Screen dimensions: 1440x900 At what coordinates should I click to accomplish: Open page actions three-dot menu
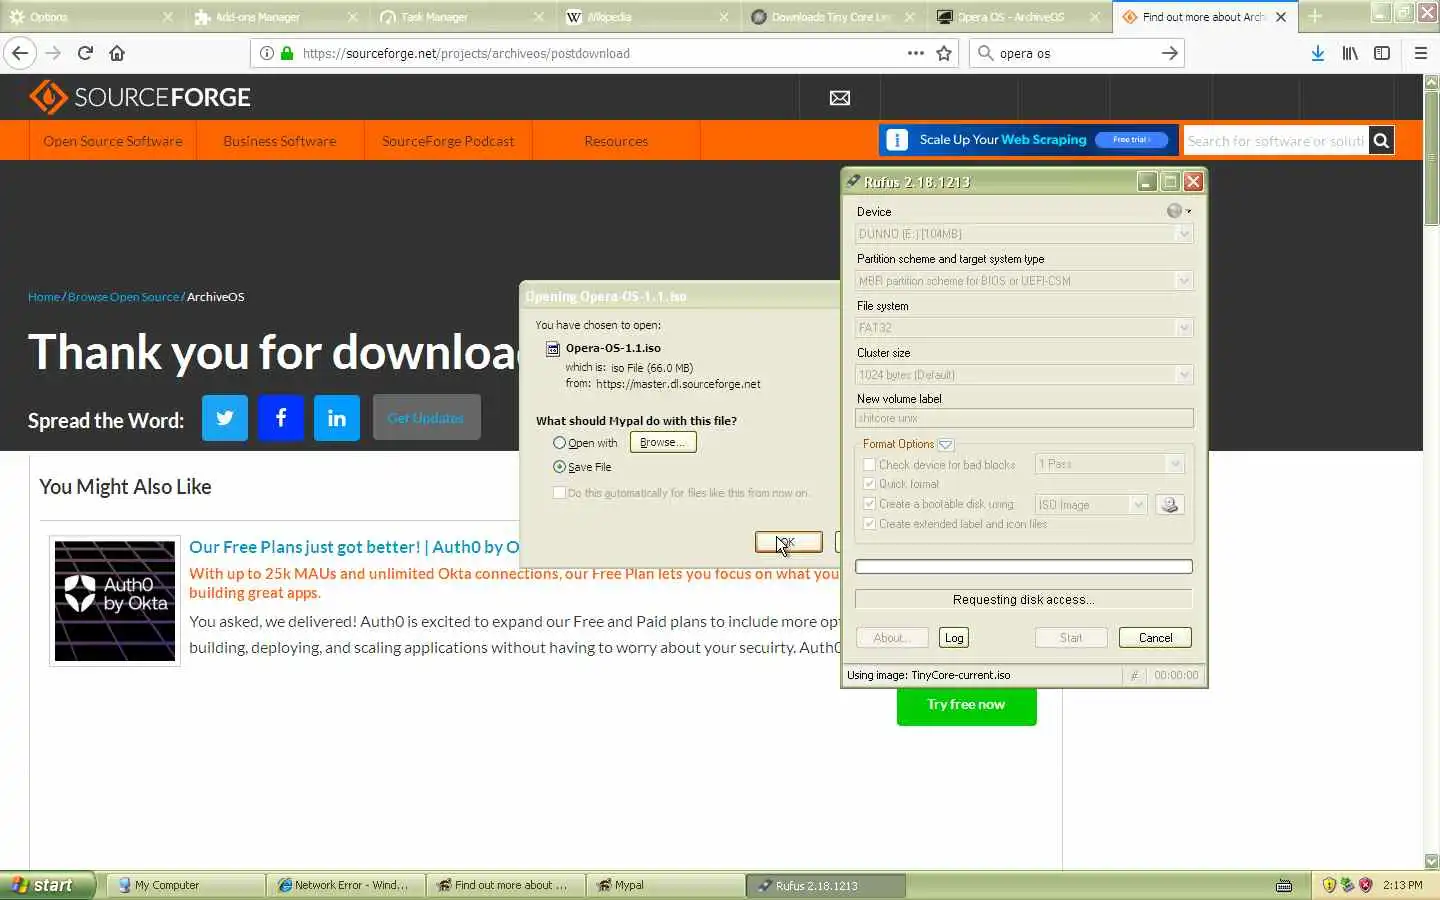(915, 53)
